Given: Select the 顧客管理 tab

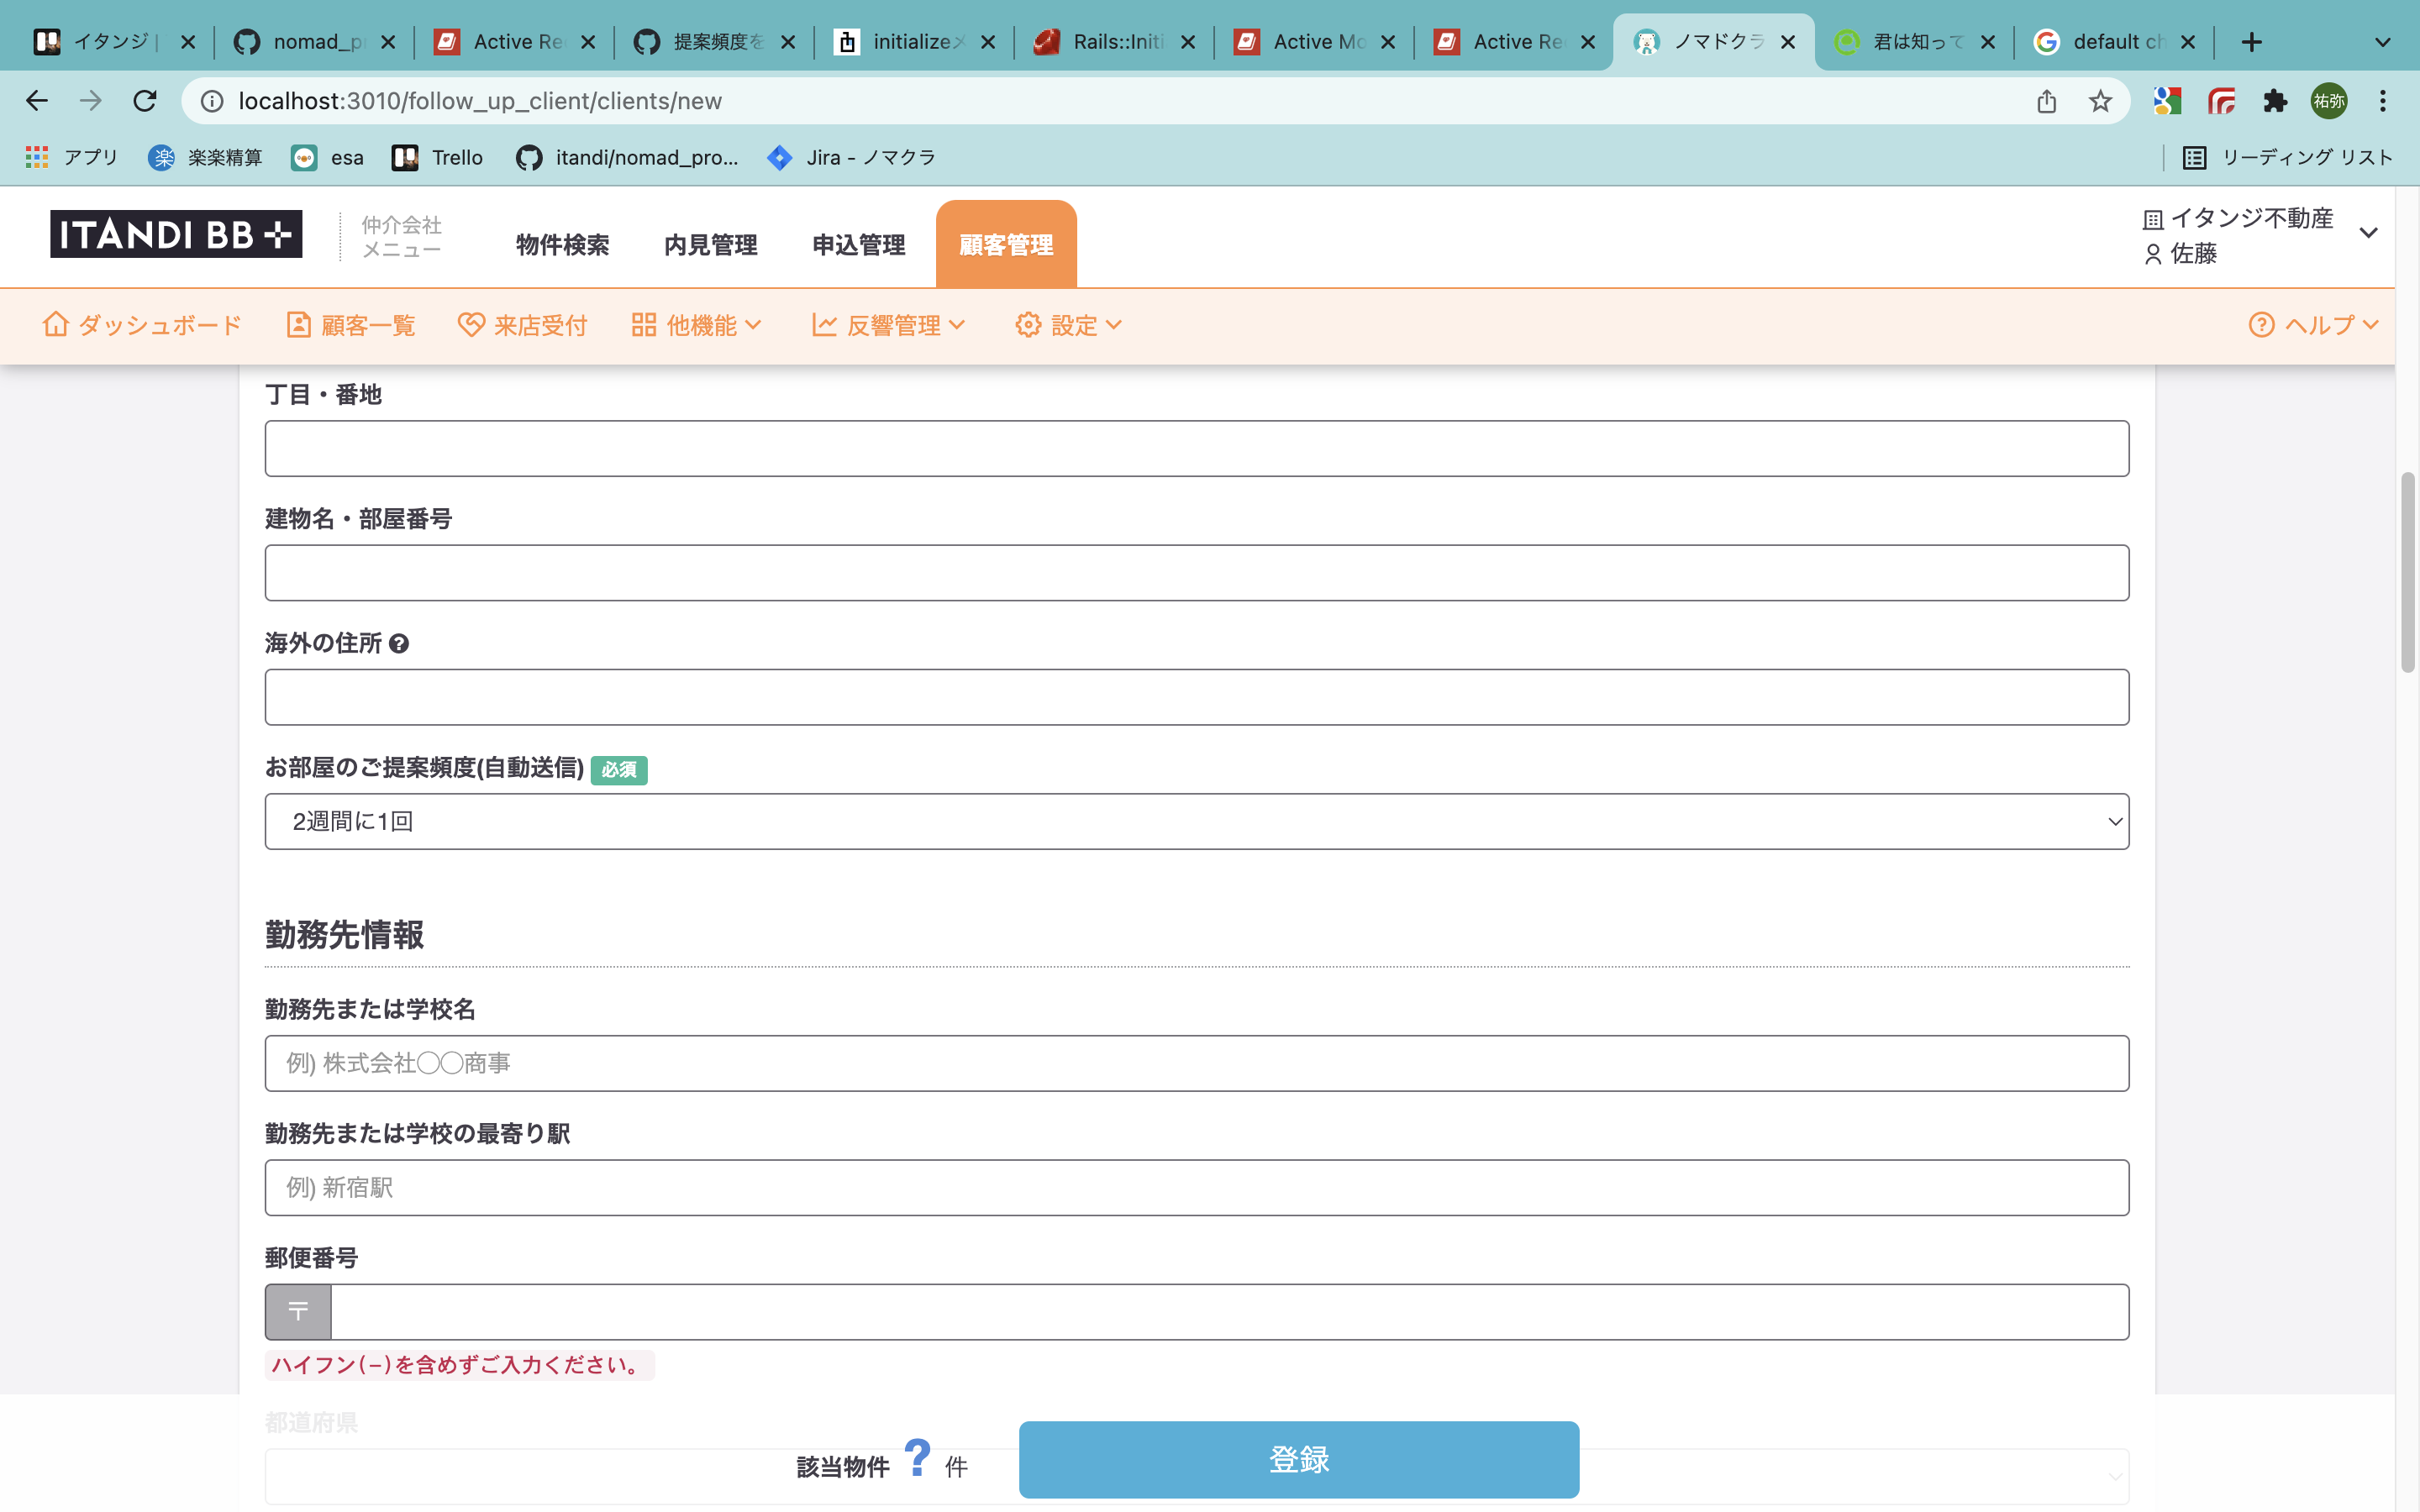Looking at the screenshot, I should click(x=1006, y=245).
